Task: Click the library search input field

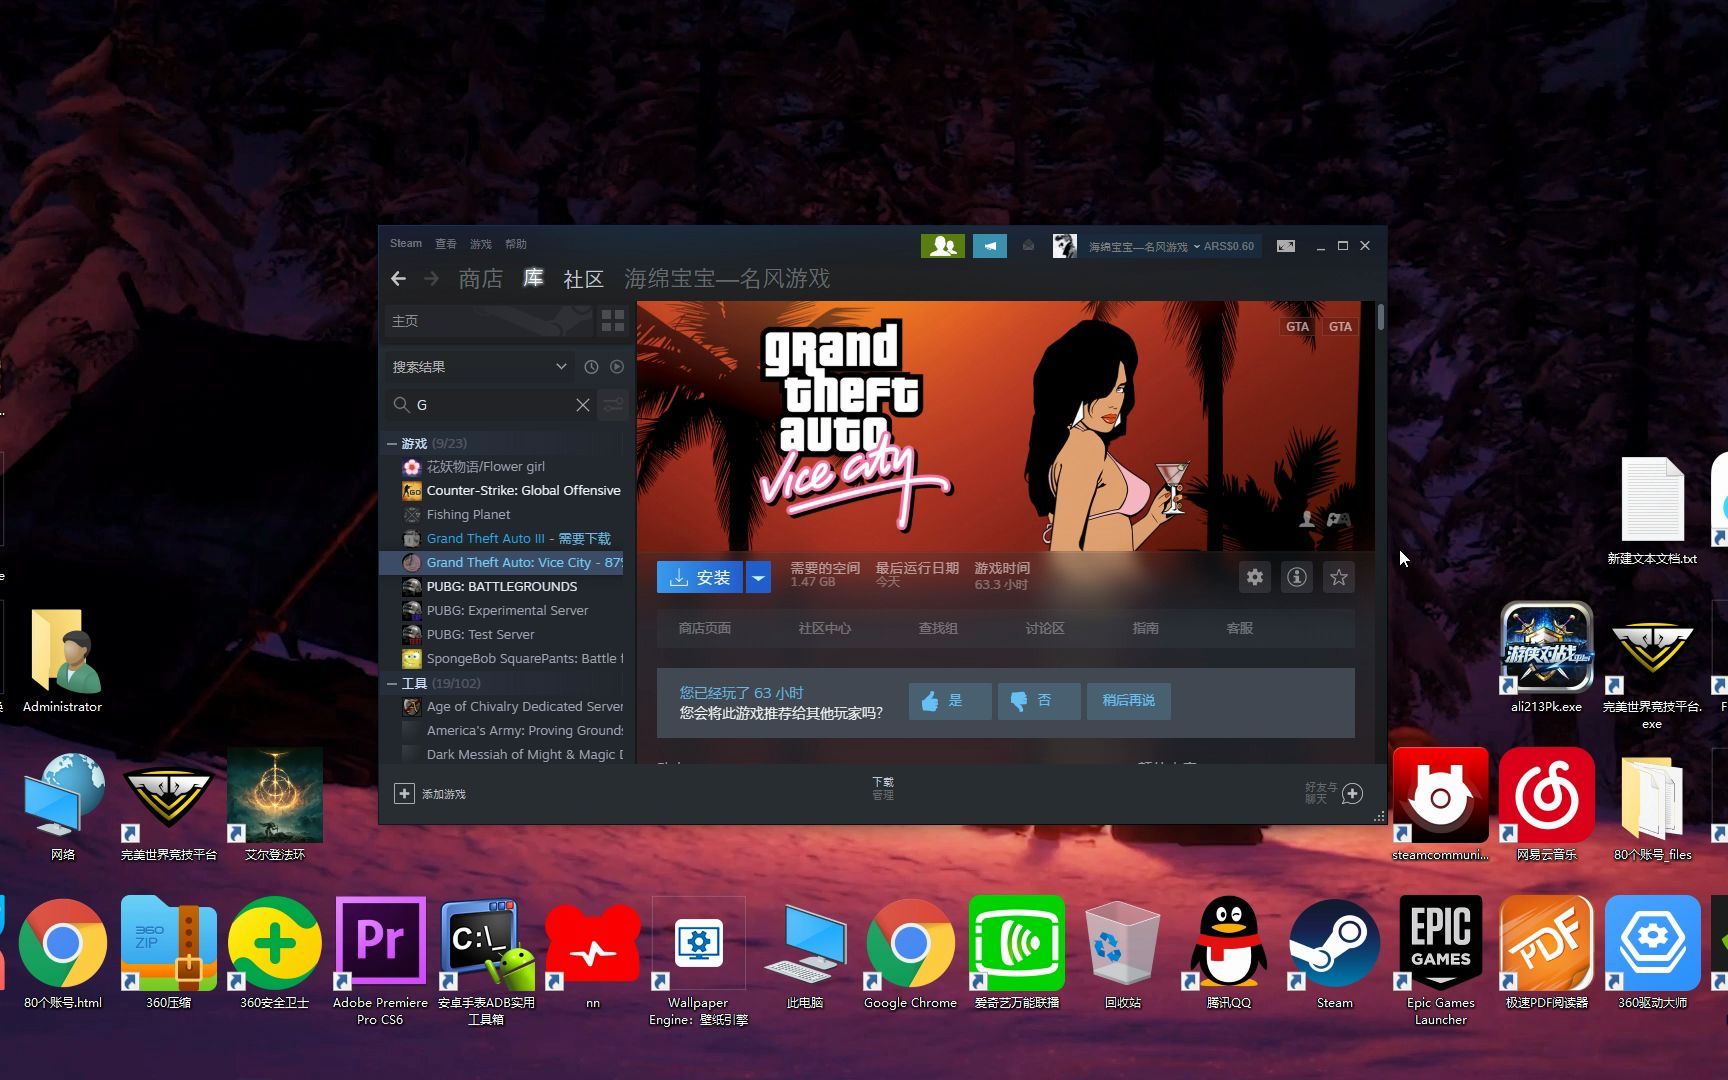Action: pos(490,405)
